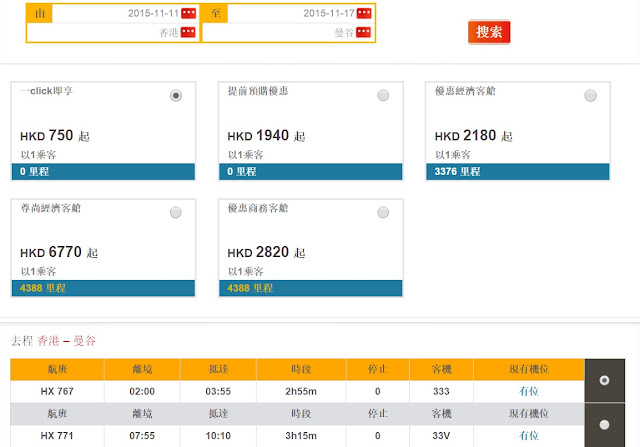The width and height of the screenshot is (640, 447).
Task: Select the 尊尚經濟客艙 HKD 6770 fare radio
Action: [176, 212]
